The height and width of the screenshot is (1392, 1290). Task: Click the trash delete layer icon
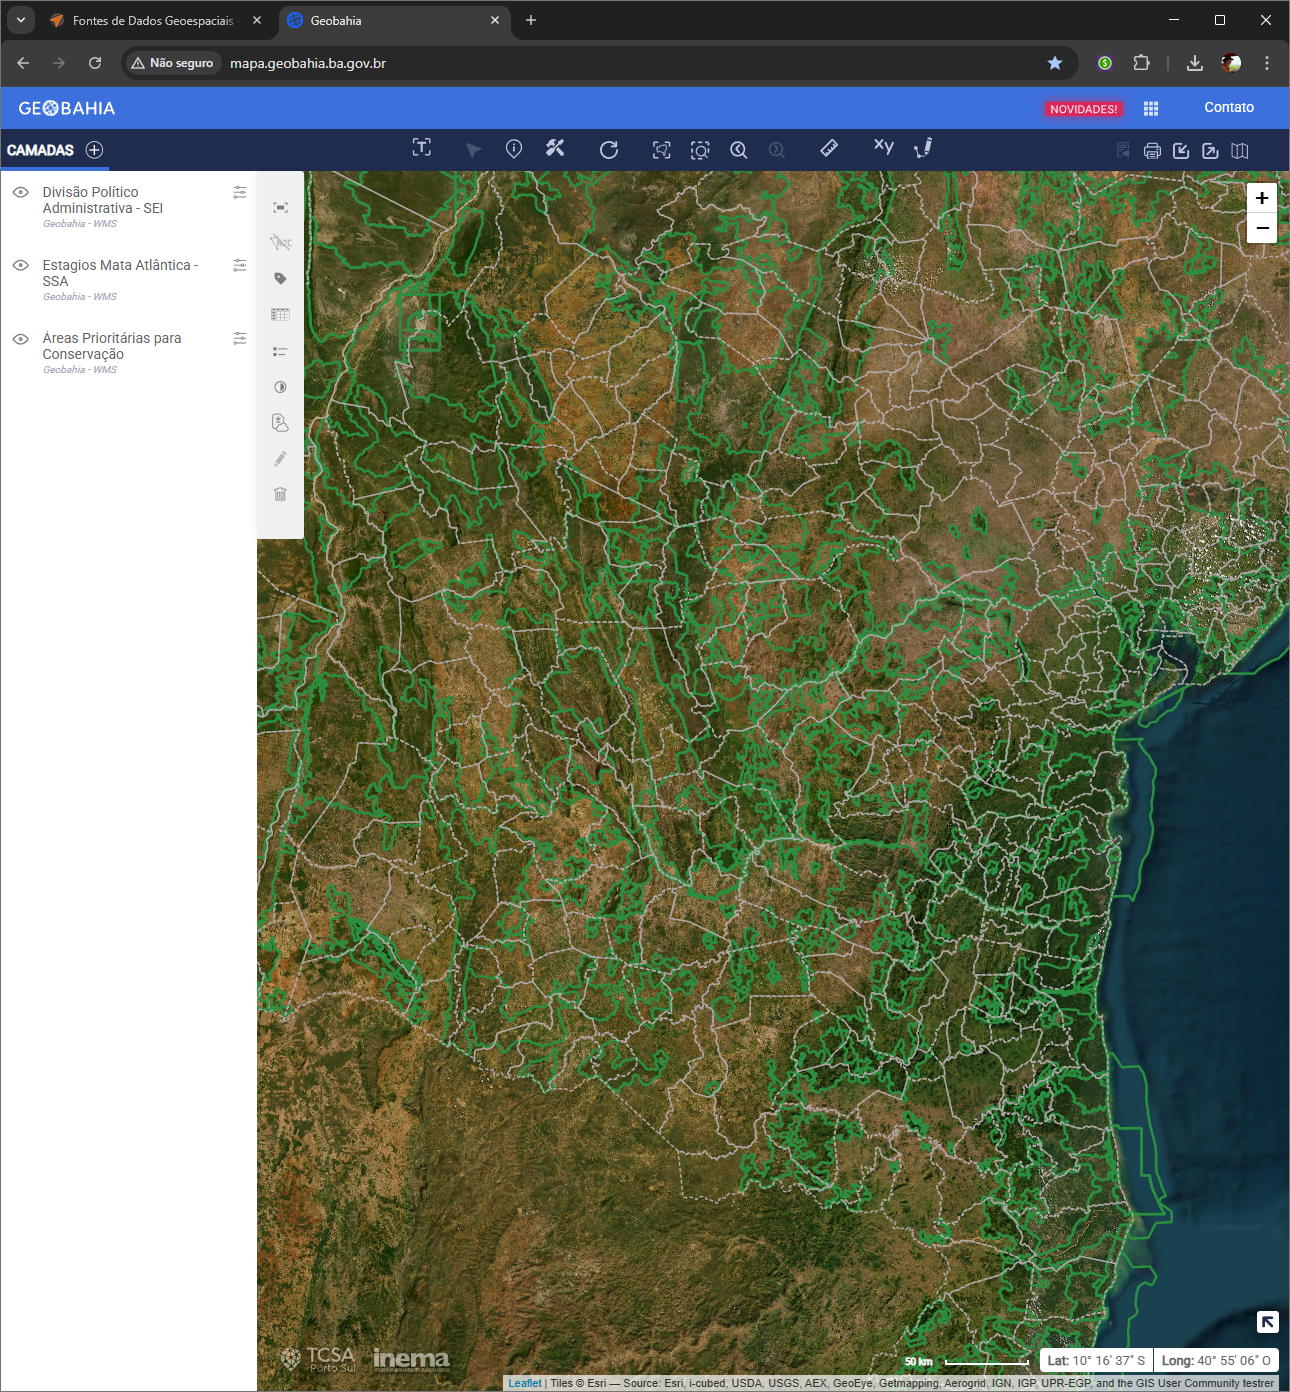click(280, 495)
